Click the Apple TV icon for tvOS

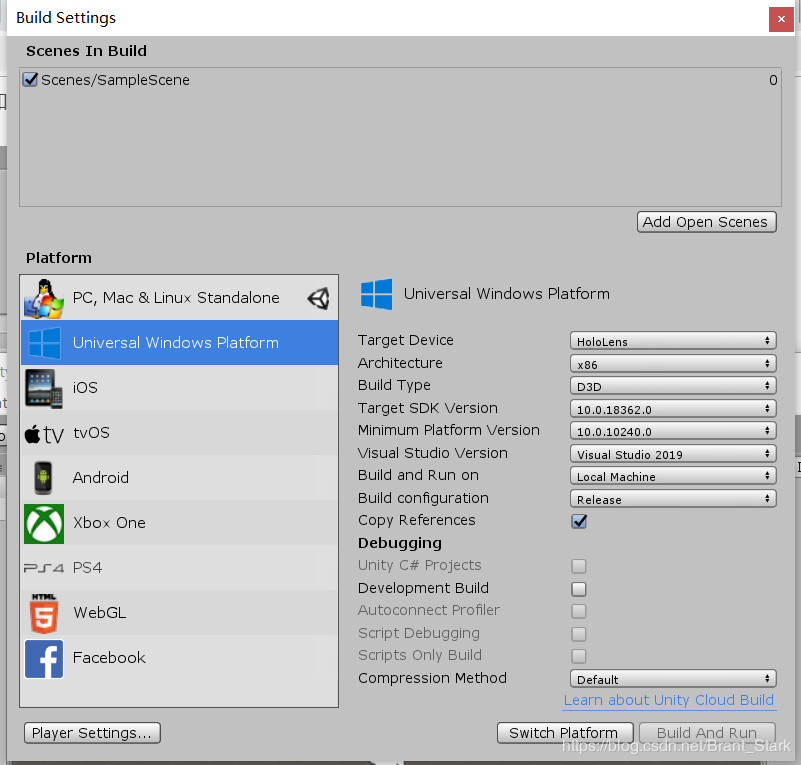coord(44,434)
